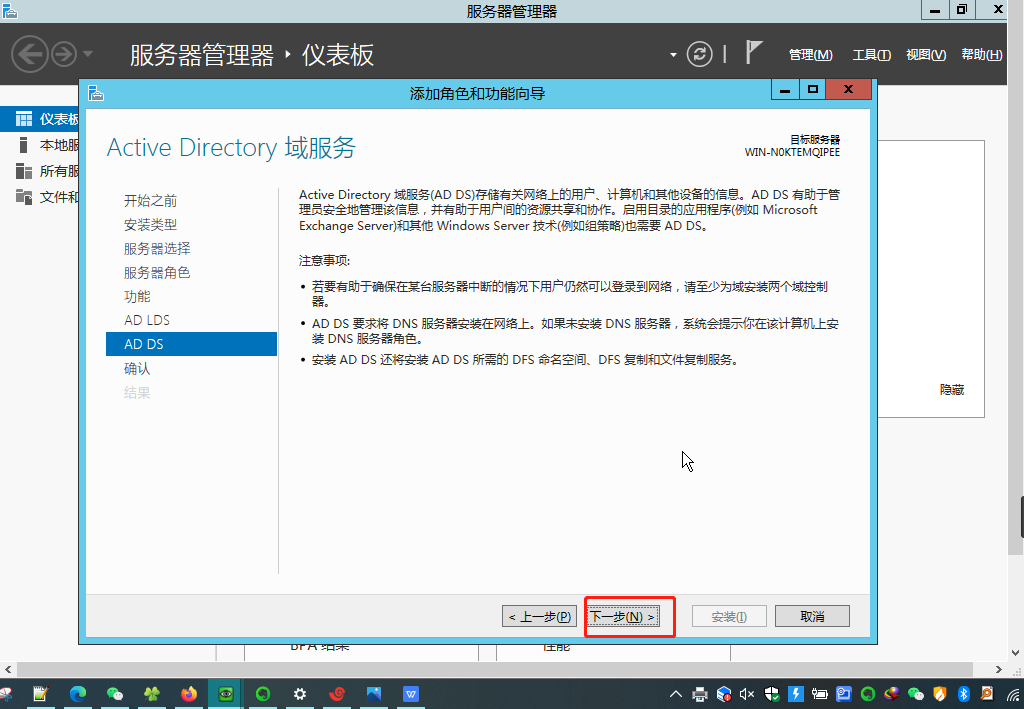Open the active green eye app in taskbar
The image size is (1024, 709).
tap(226, 694)
